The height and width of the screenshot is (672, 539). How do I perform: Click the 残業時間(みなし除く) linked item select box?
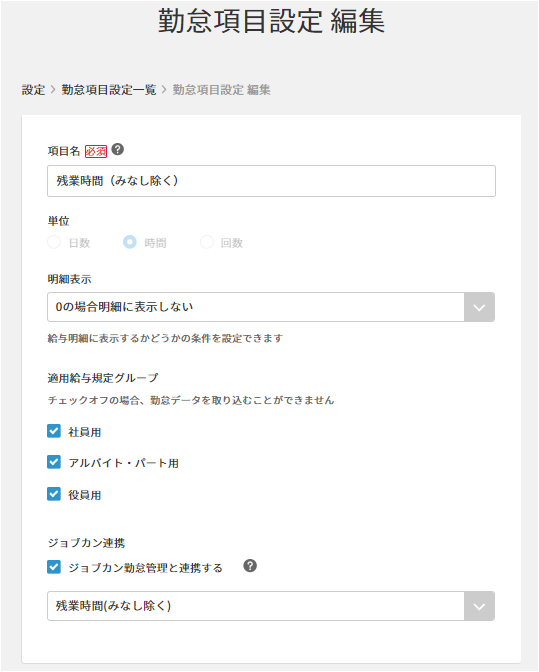(x=271, y=606)
